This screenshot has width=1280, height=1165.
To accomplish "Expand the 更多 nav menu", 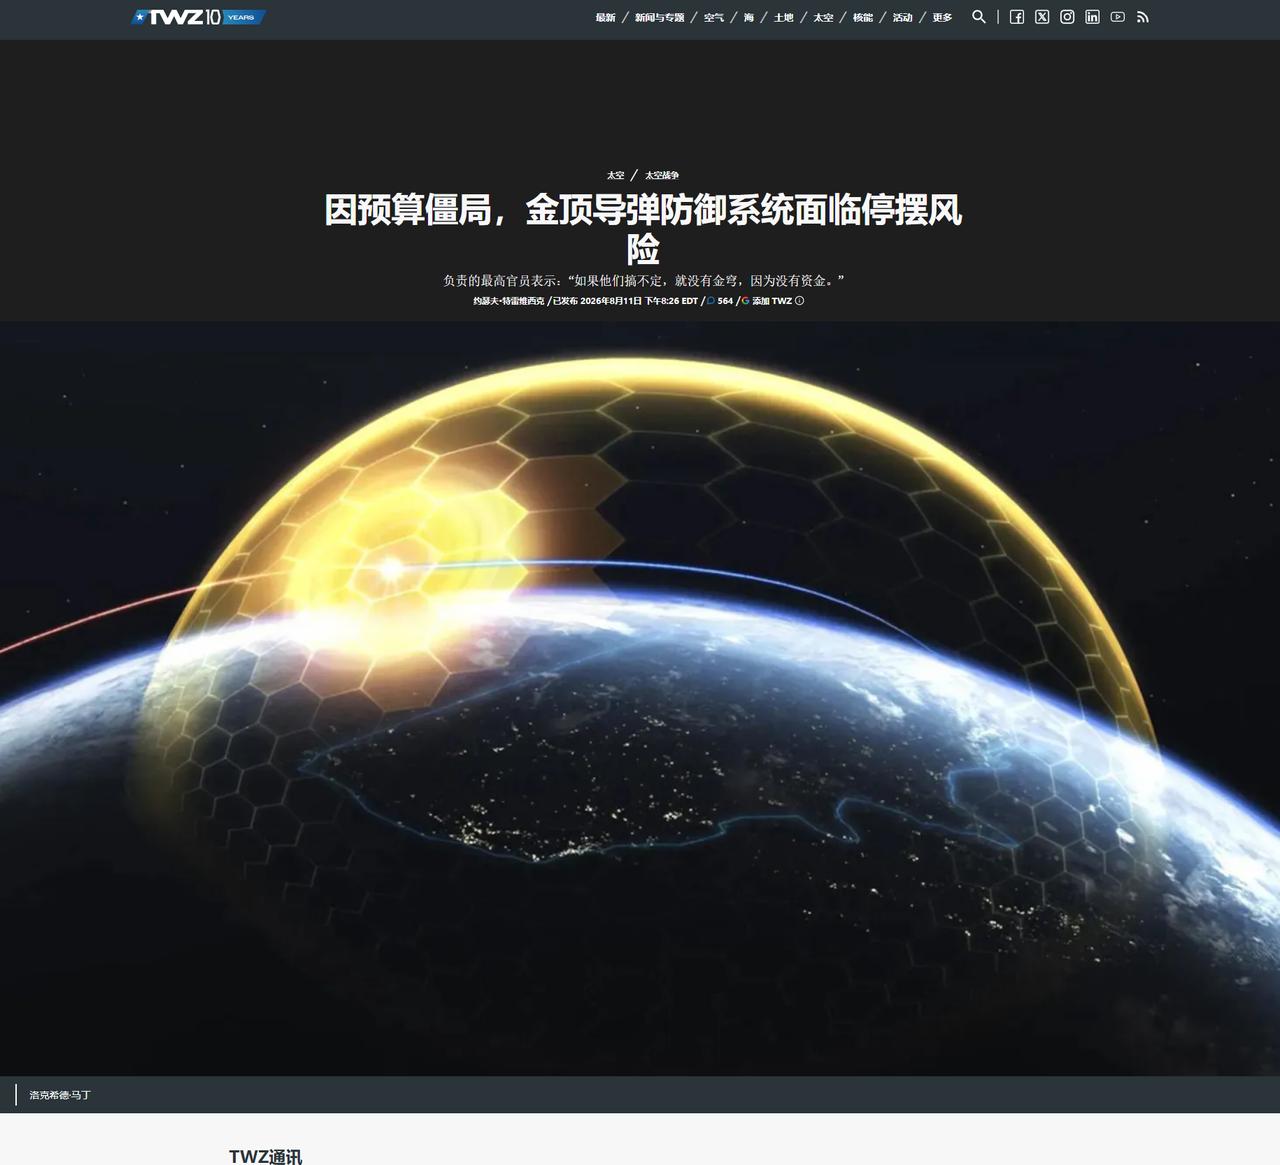I will (942, 18).
